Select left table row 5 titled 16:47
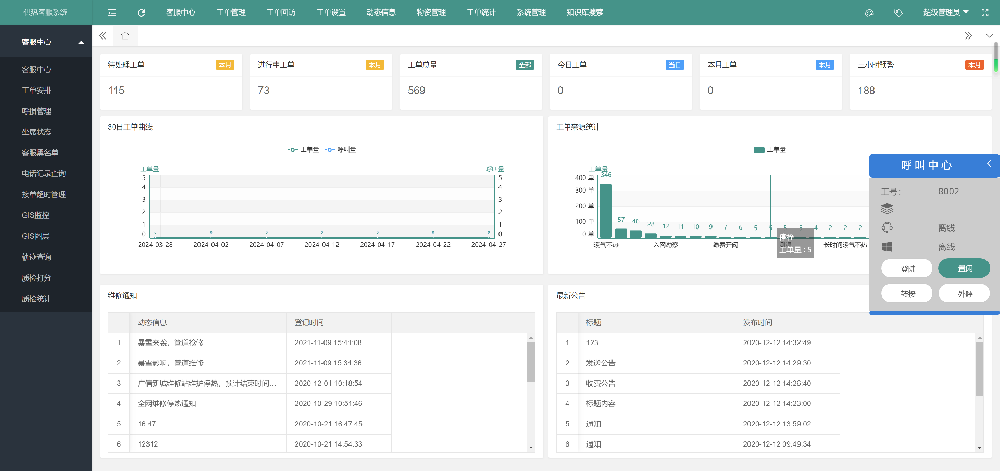This screenshot has width=1000, height=471. pos(249,424)
